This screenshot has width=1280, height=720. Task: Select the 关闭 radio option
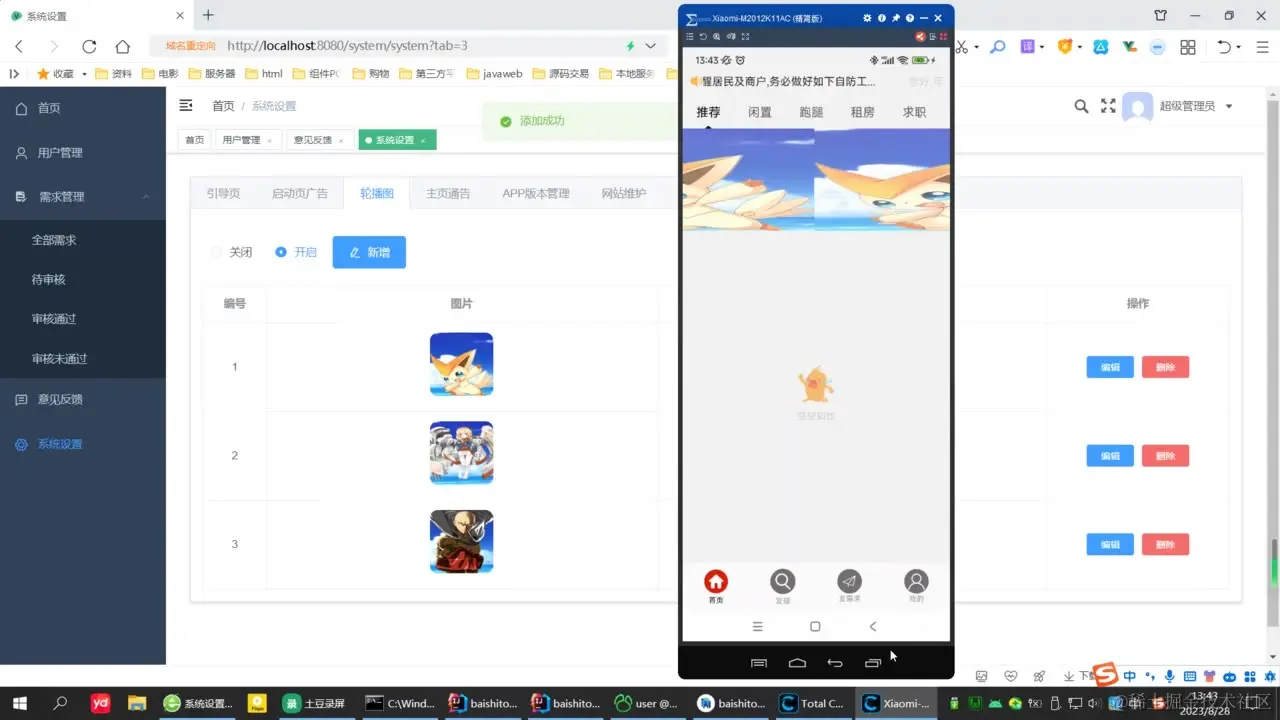(231, 252)
